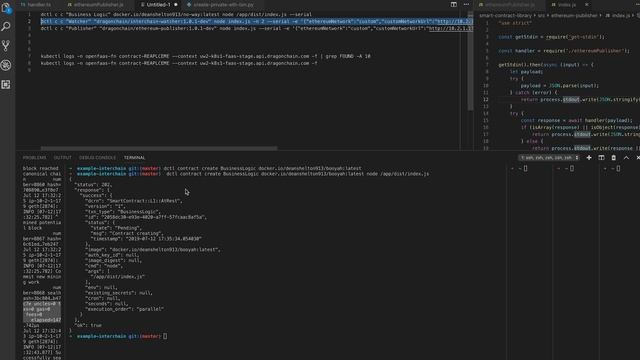Click the second empty terminal split pane cursor

click(572, 168)
